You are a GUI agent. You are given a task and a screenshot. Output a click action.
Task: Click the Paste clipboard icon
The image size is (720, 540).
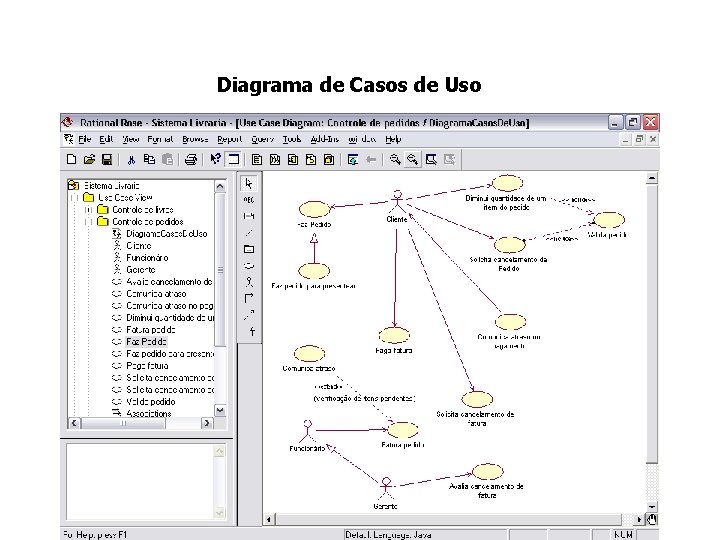pos(168,159)
